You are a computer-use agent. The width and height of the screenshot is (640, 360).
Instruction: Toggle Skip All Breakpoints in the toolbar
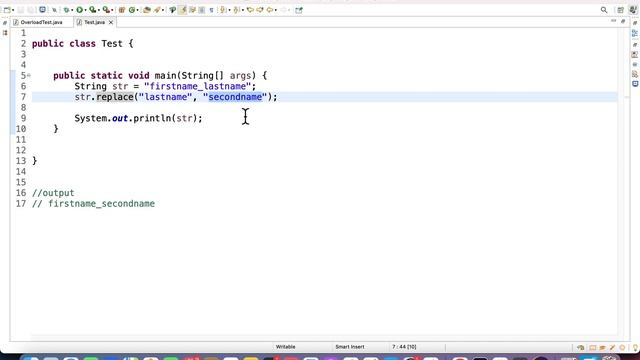(54, 10)
